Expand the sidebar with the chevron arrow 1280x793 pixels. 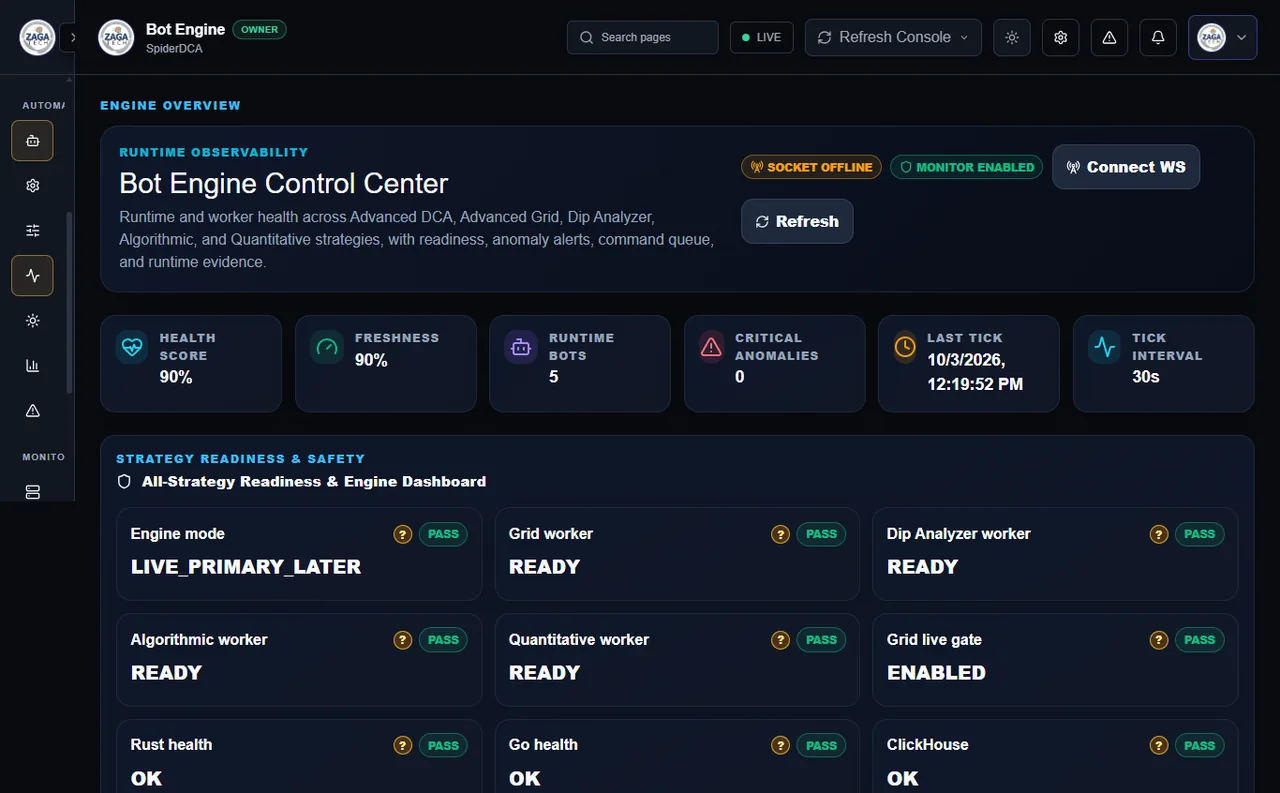(x=72, y=37)
